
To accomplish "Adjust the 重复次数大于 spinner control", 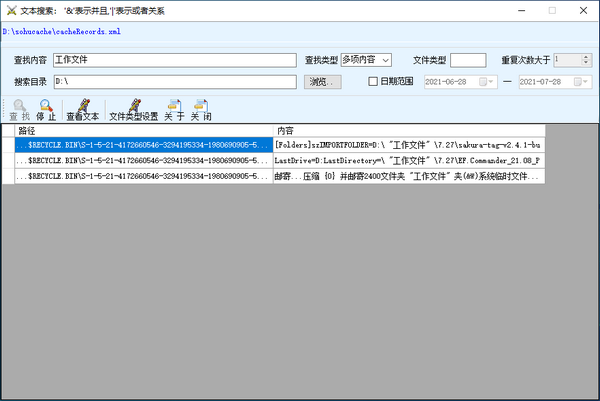I will coord(588,60).
